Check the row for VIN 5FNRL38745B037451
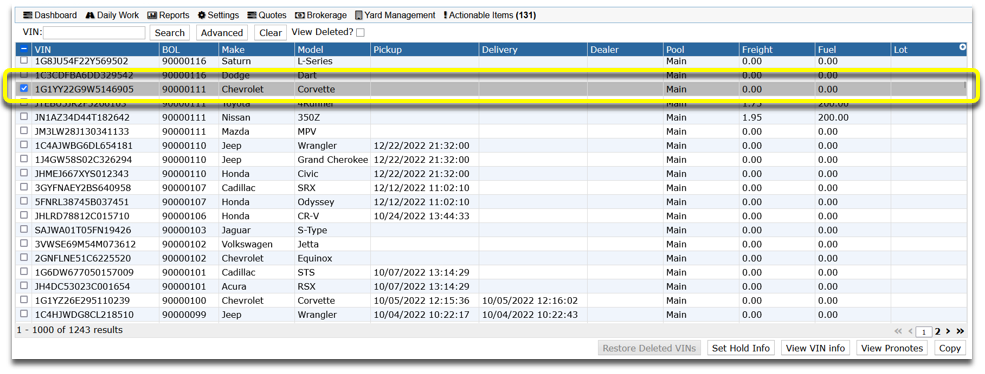Screen dimensions: 985x374 [24, 202]
